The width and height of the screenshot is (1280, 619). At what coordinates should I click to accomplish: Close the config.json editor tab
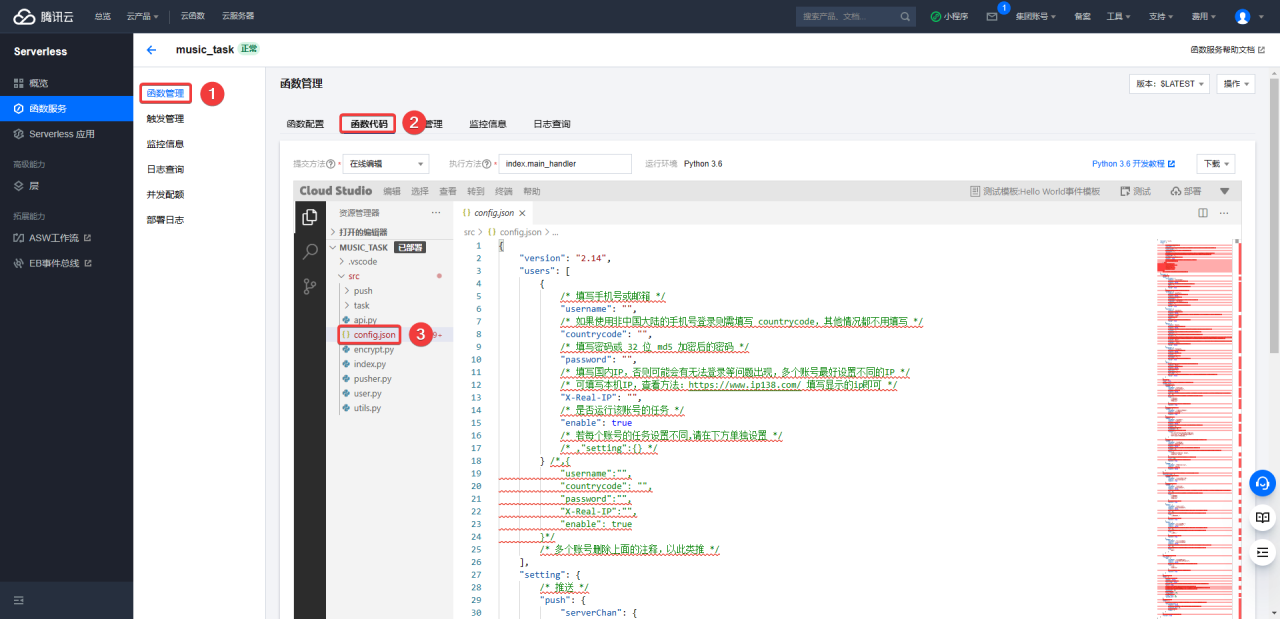click(522, 213)
